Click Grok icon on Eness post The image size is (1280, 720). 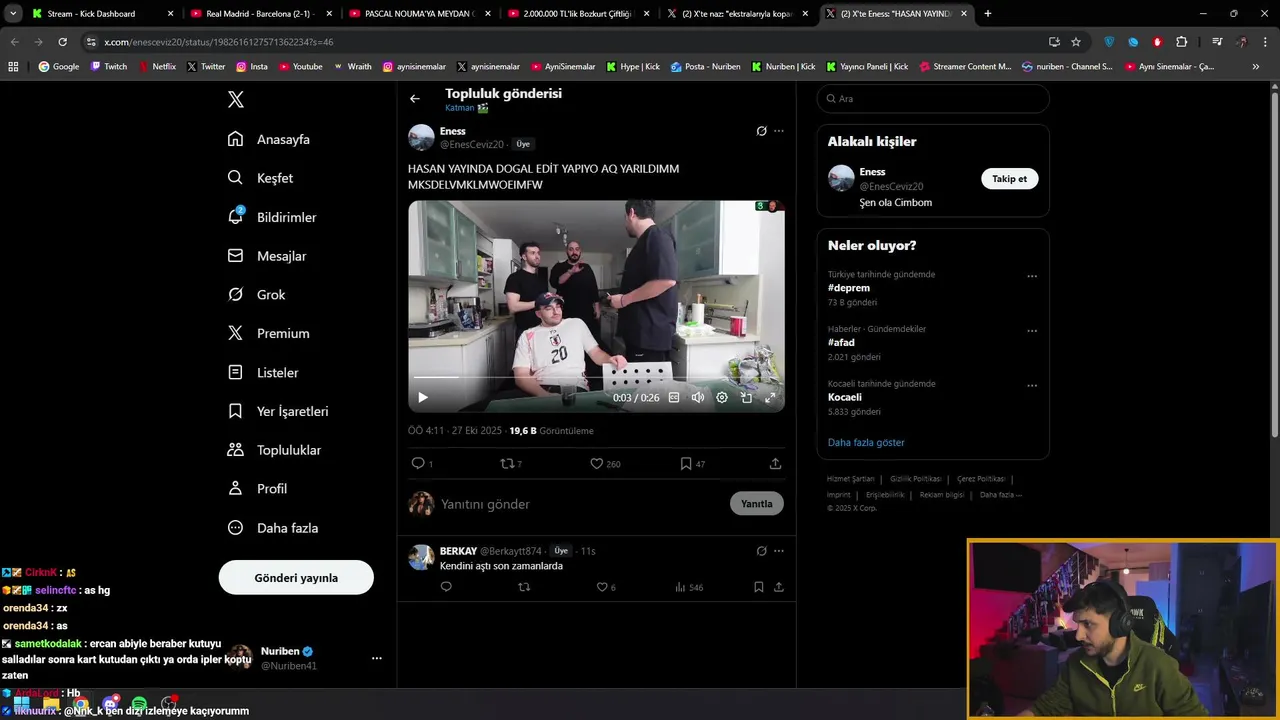coord(761,131)
